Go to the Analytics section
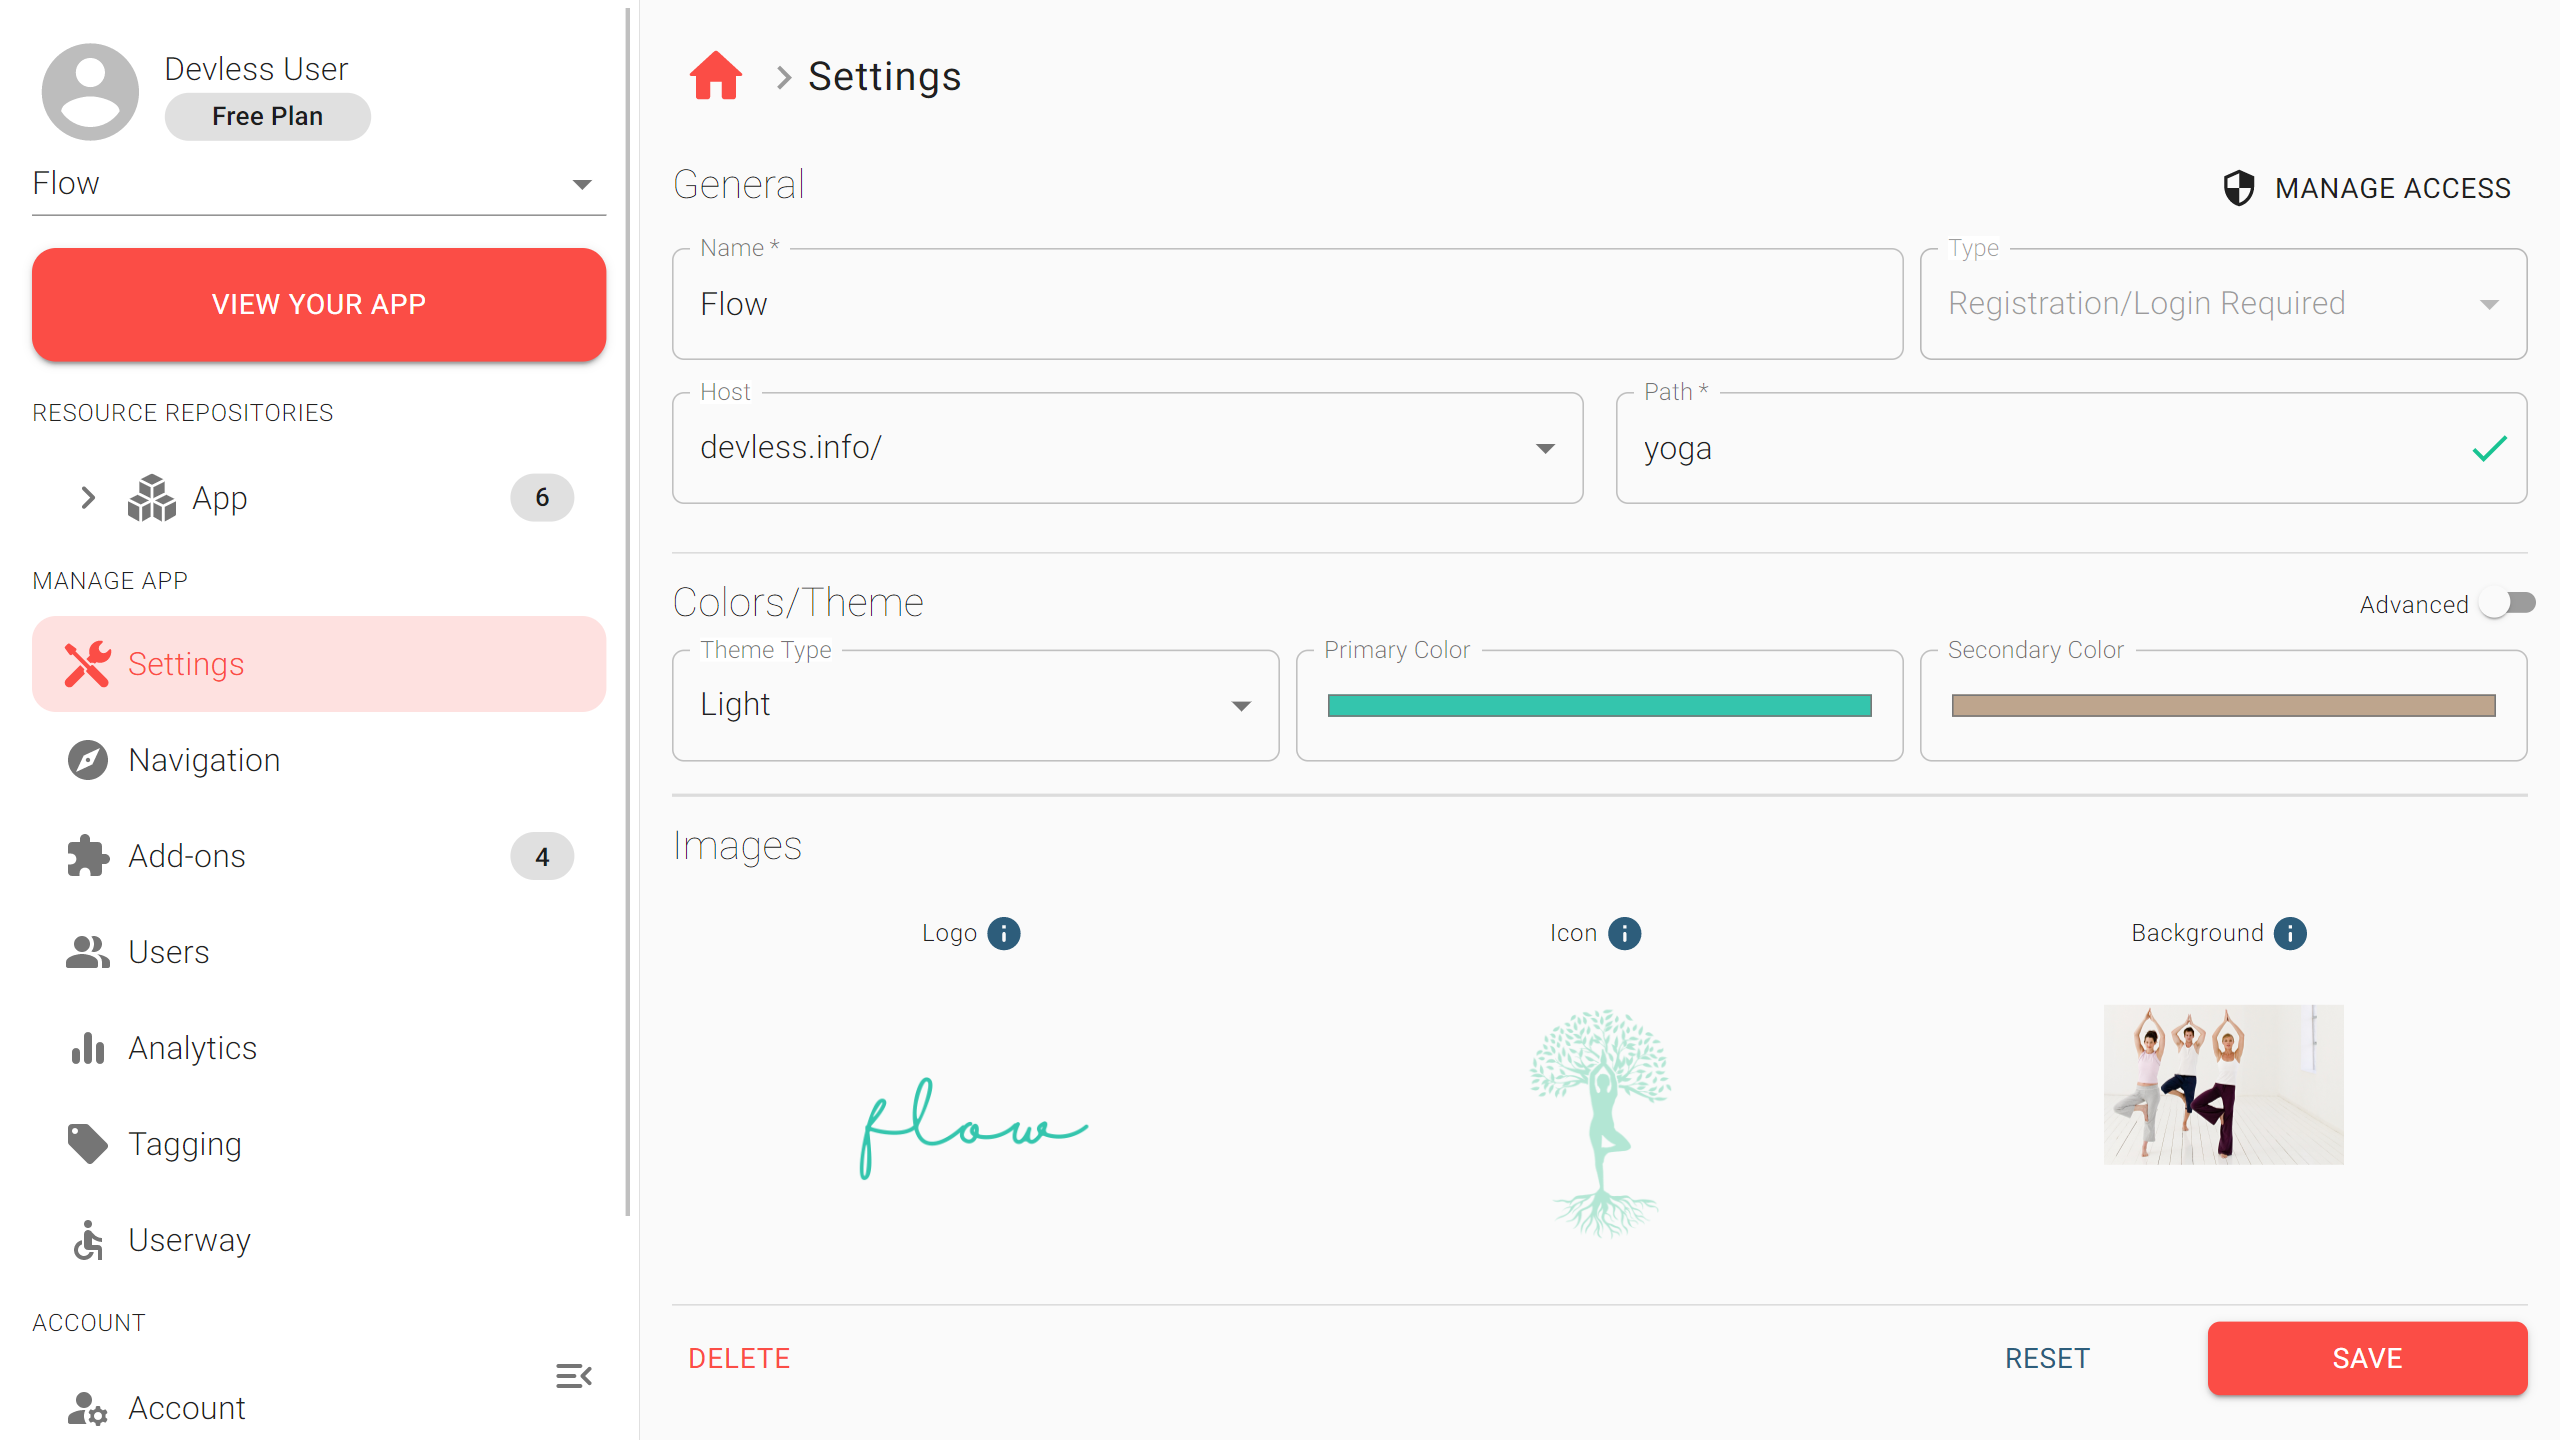2560x1440 pixels. point(192,1048)
